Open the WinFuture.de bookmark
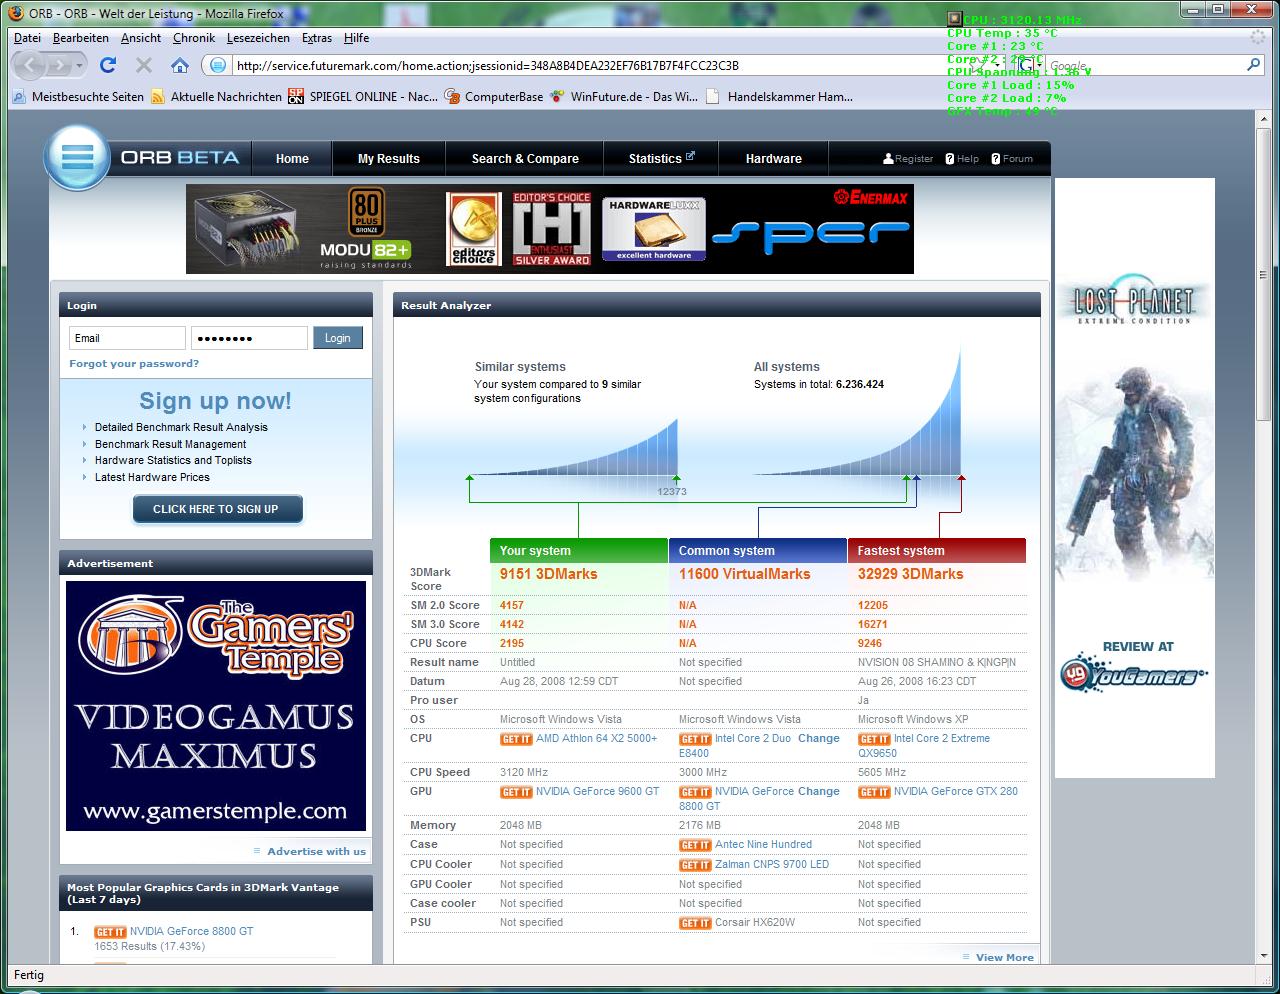Image resolution: width=1280 pixels, height=994 pixels. tap(624, 97)
